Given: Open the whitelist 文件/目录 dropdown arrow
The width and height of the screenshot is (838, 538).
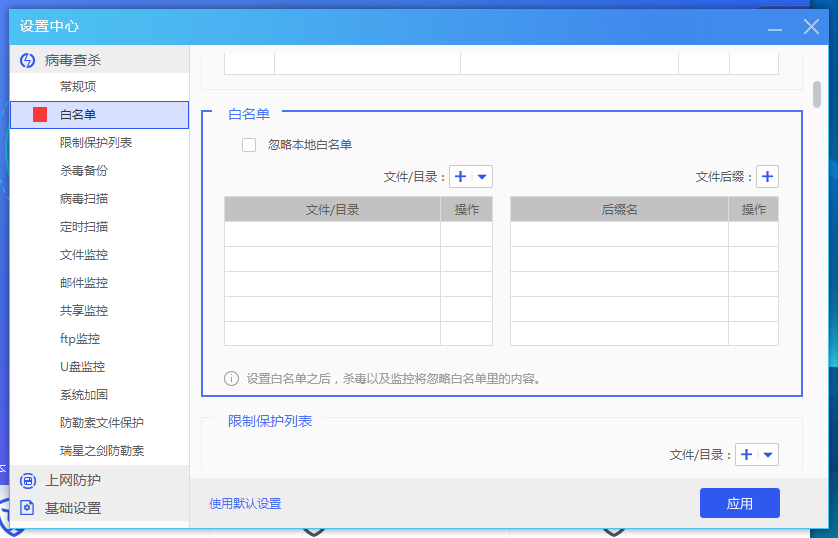Looking at the screenshot, I should [x=482, y=177].
